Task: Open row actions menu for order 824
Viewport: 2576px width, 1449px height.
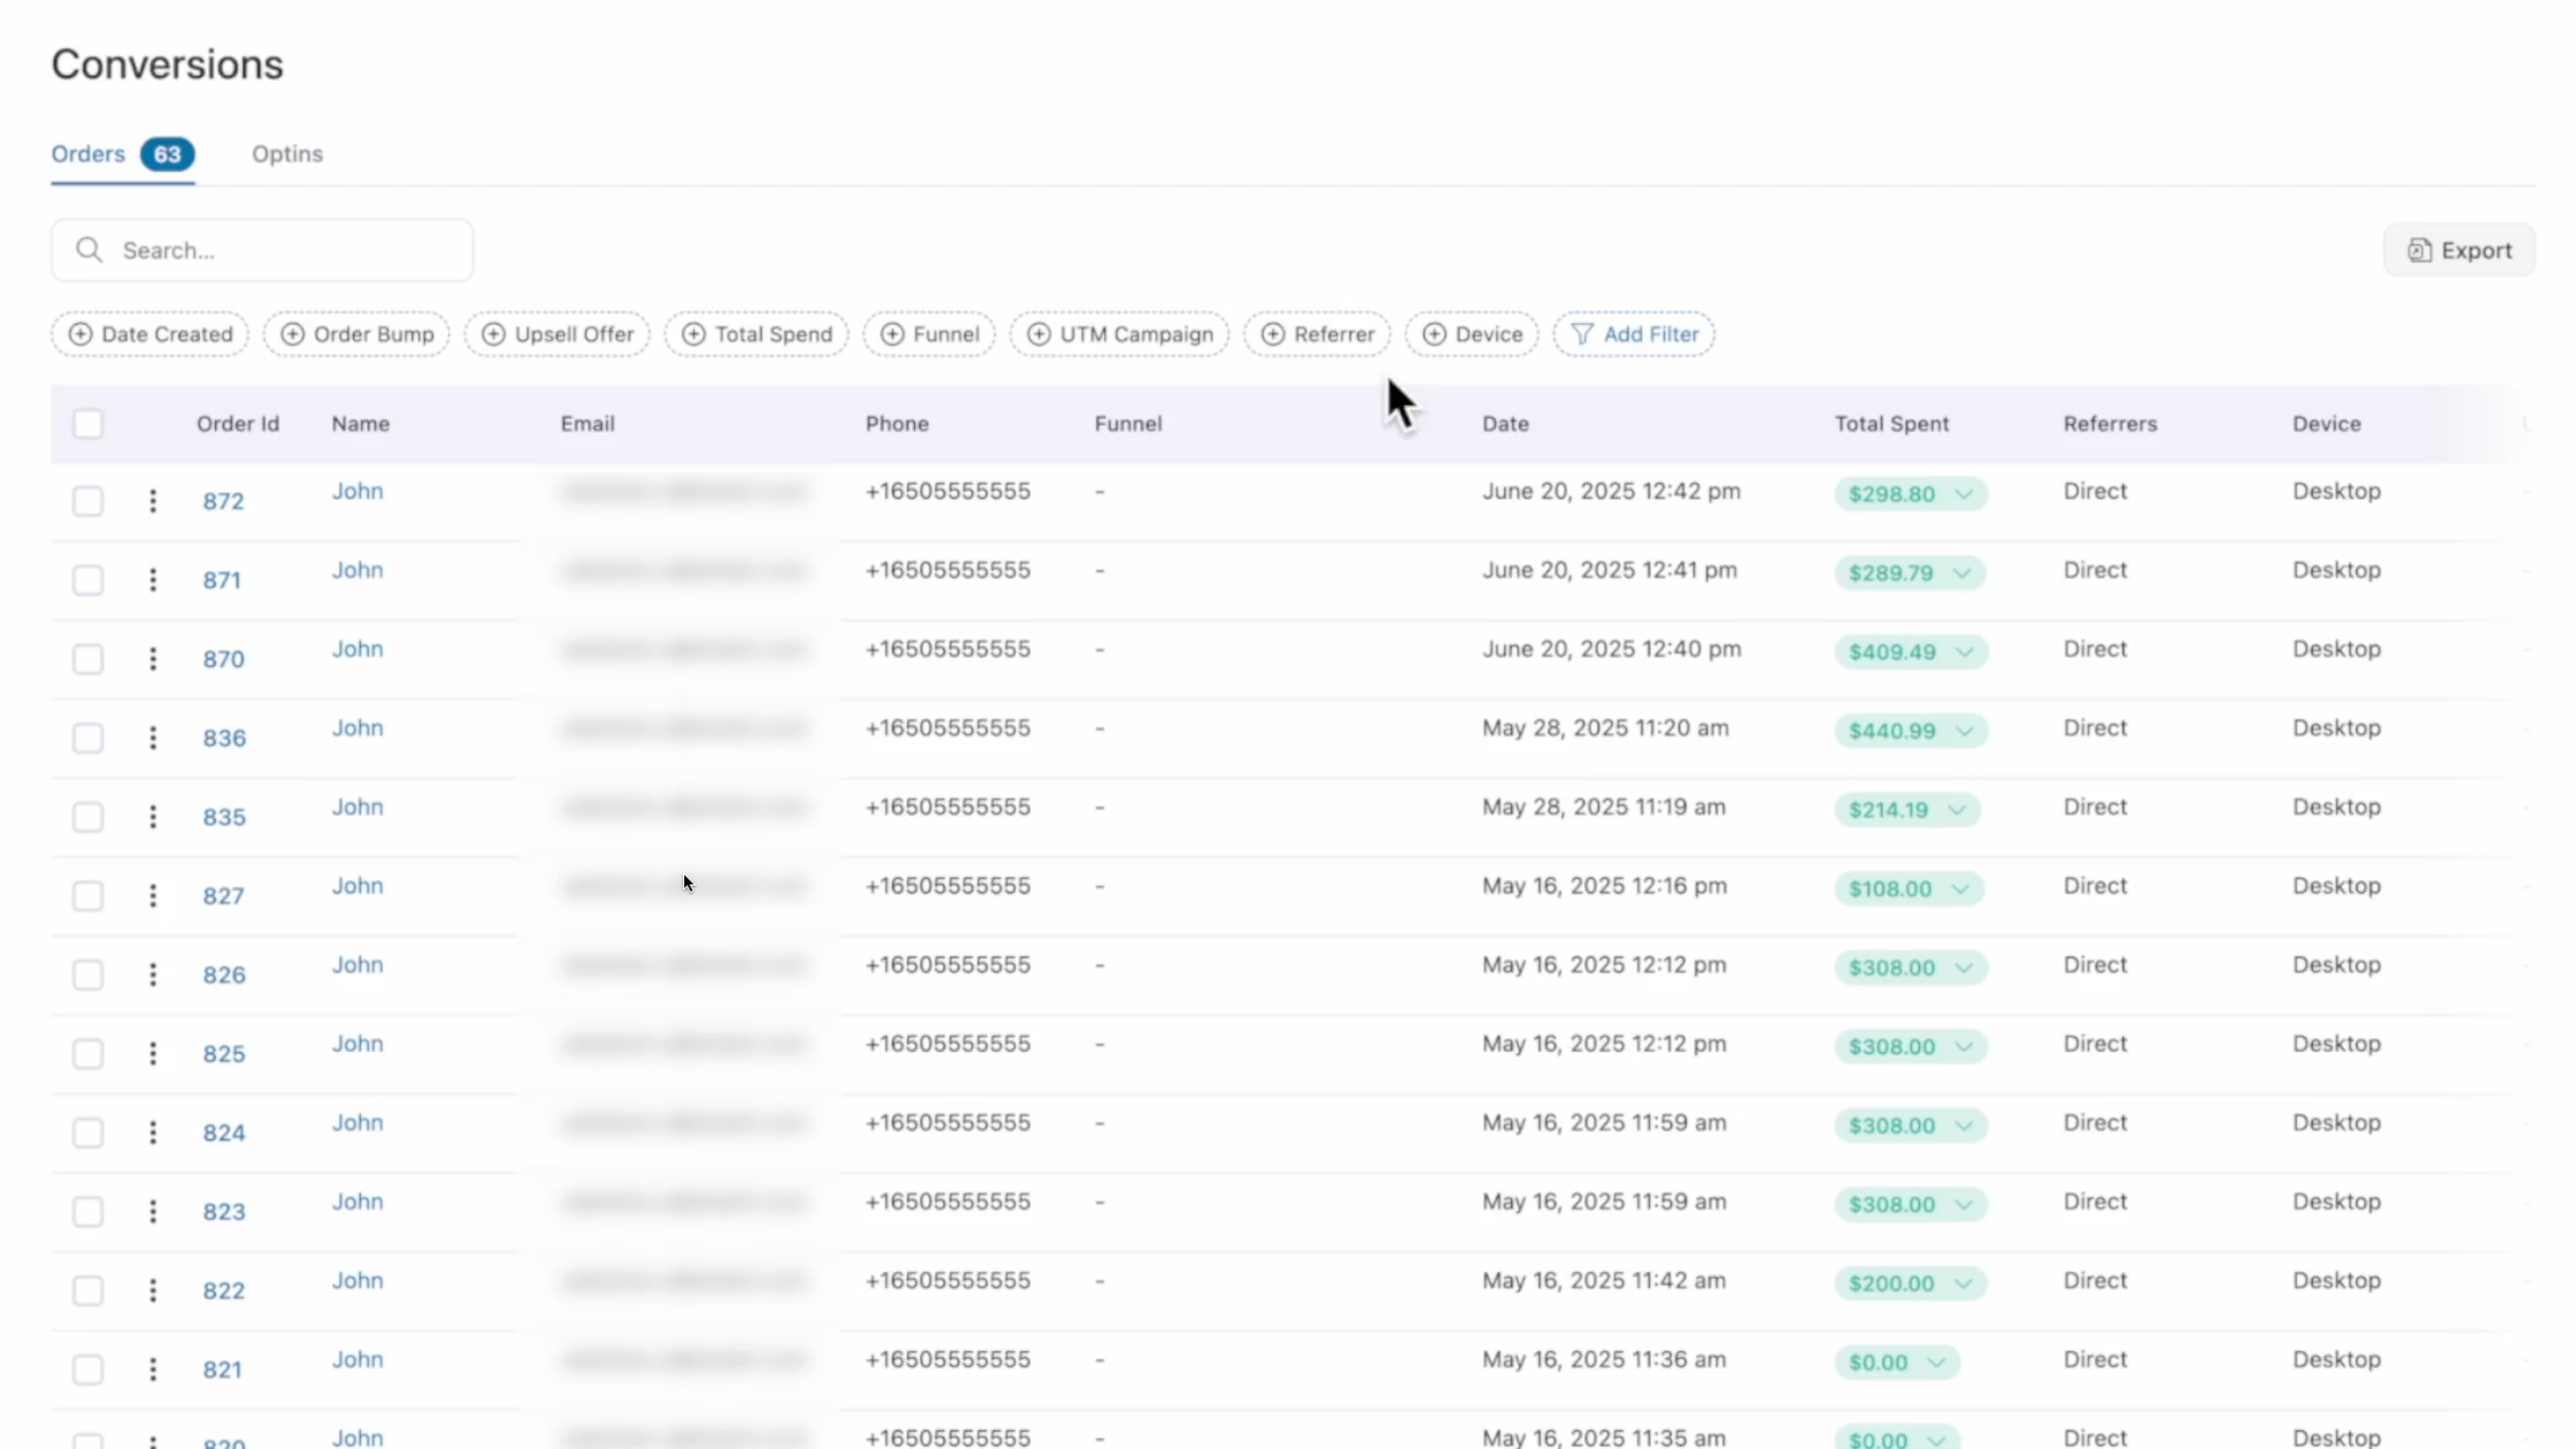Action: click(x=153, y=1133)
